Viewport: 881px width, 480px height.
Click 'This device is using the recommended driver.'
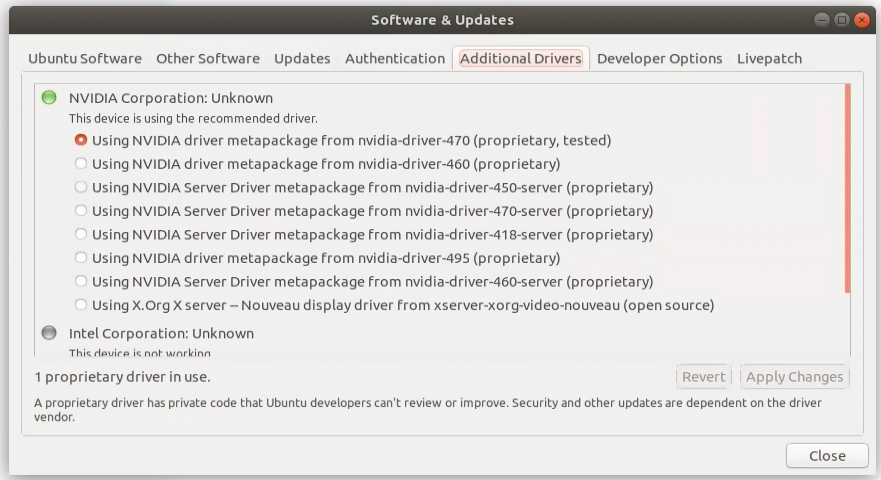[x=193, y=119]
